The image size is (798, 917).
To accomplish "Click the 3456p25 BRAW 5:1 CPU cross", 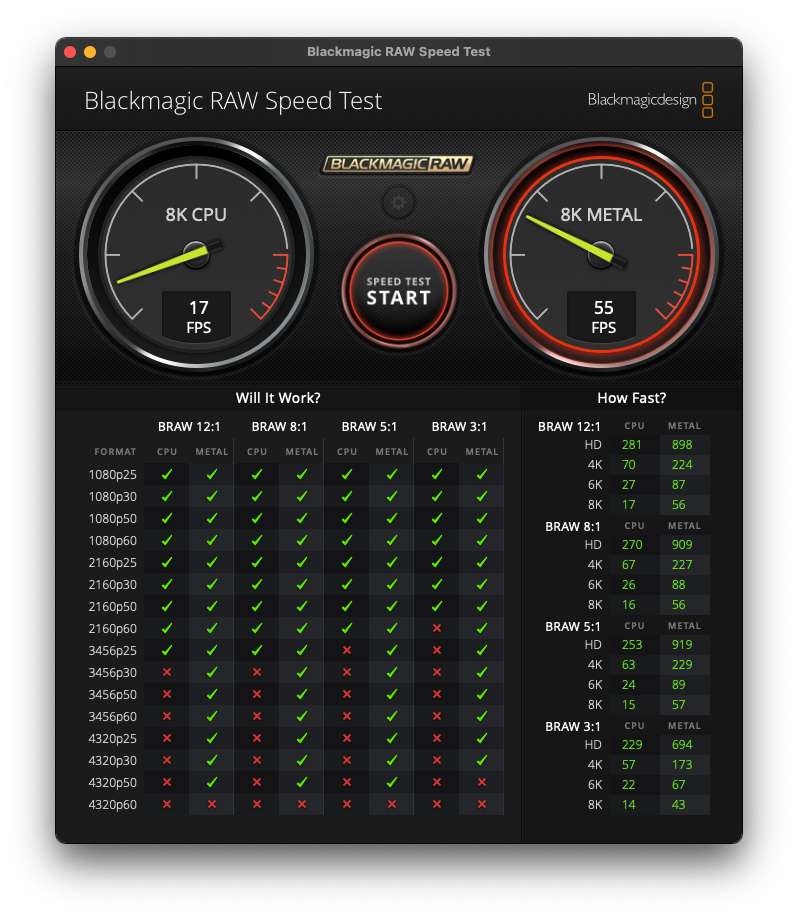I will 347,650.
